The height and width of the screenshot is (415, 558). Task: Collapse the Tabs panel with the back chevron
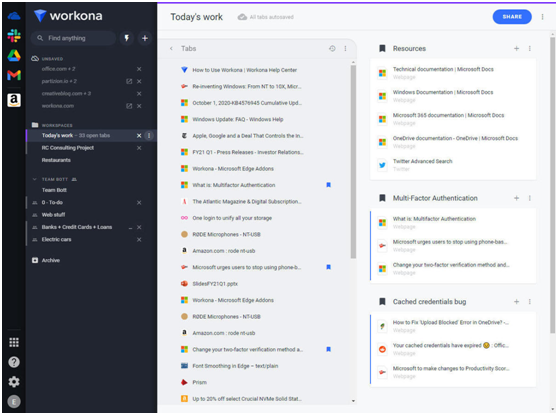click(x=171, y=48)
